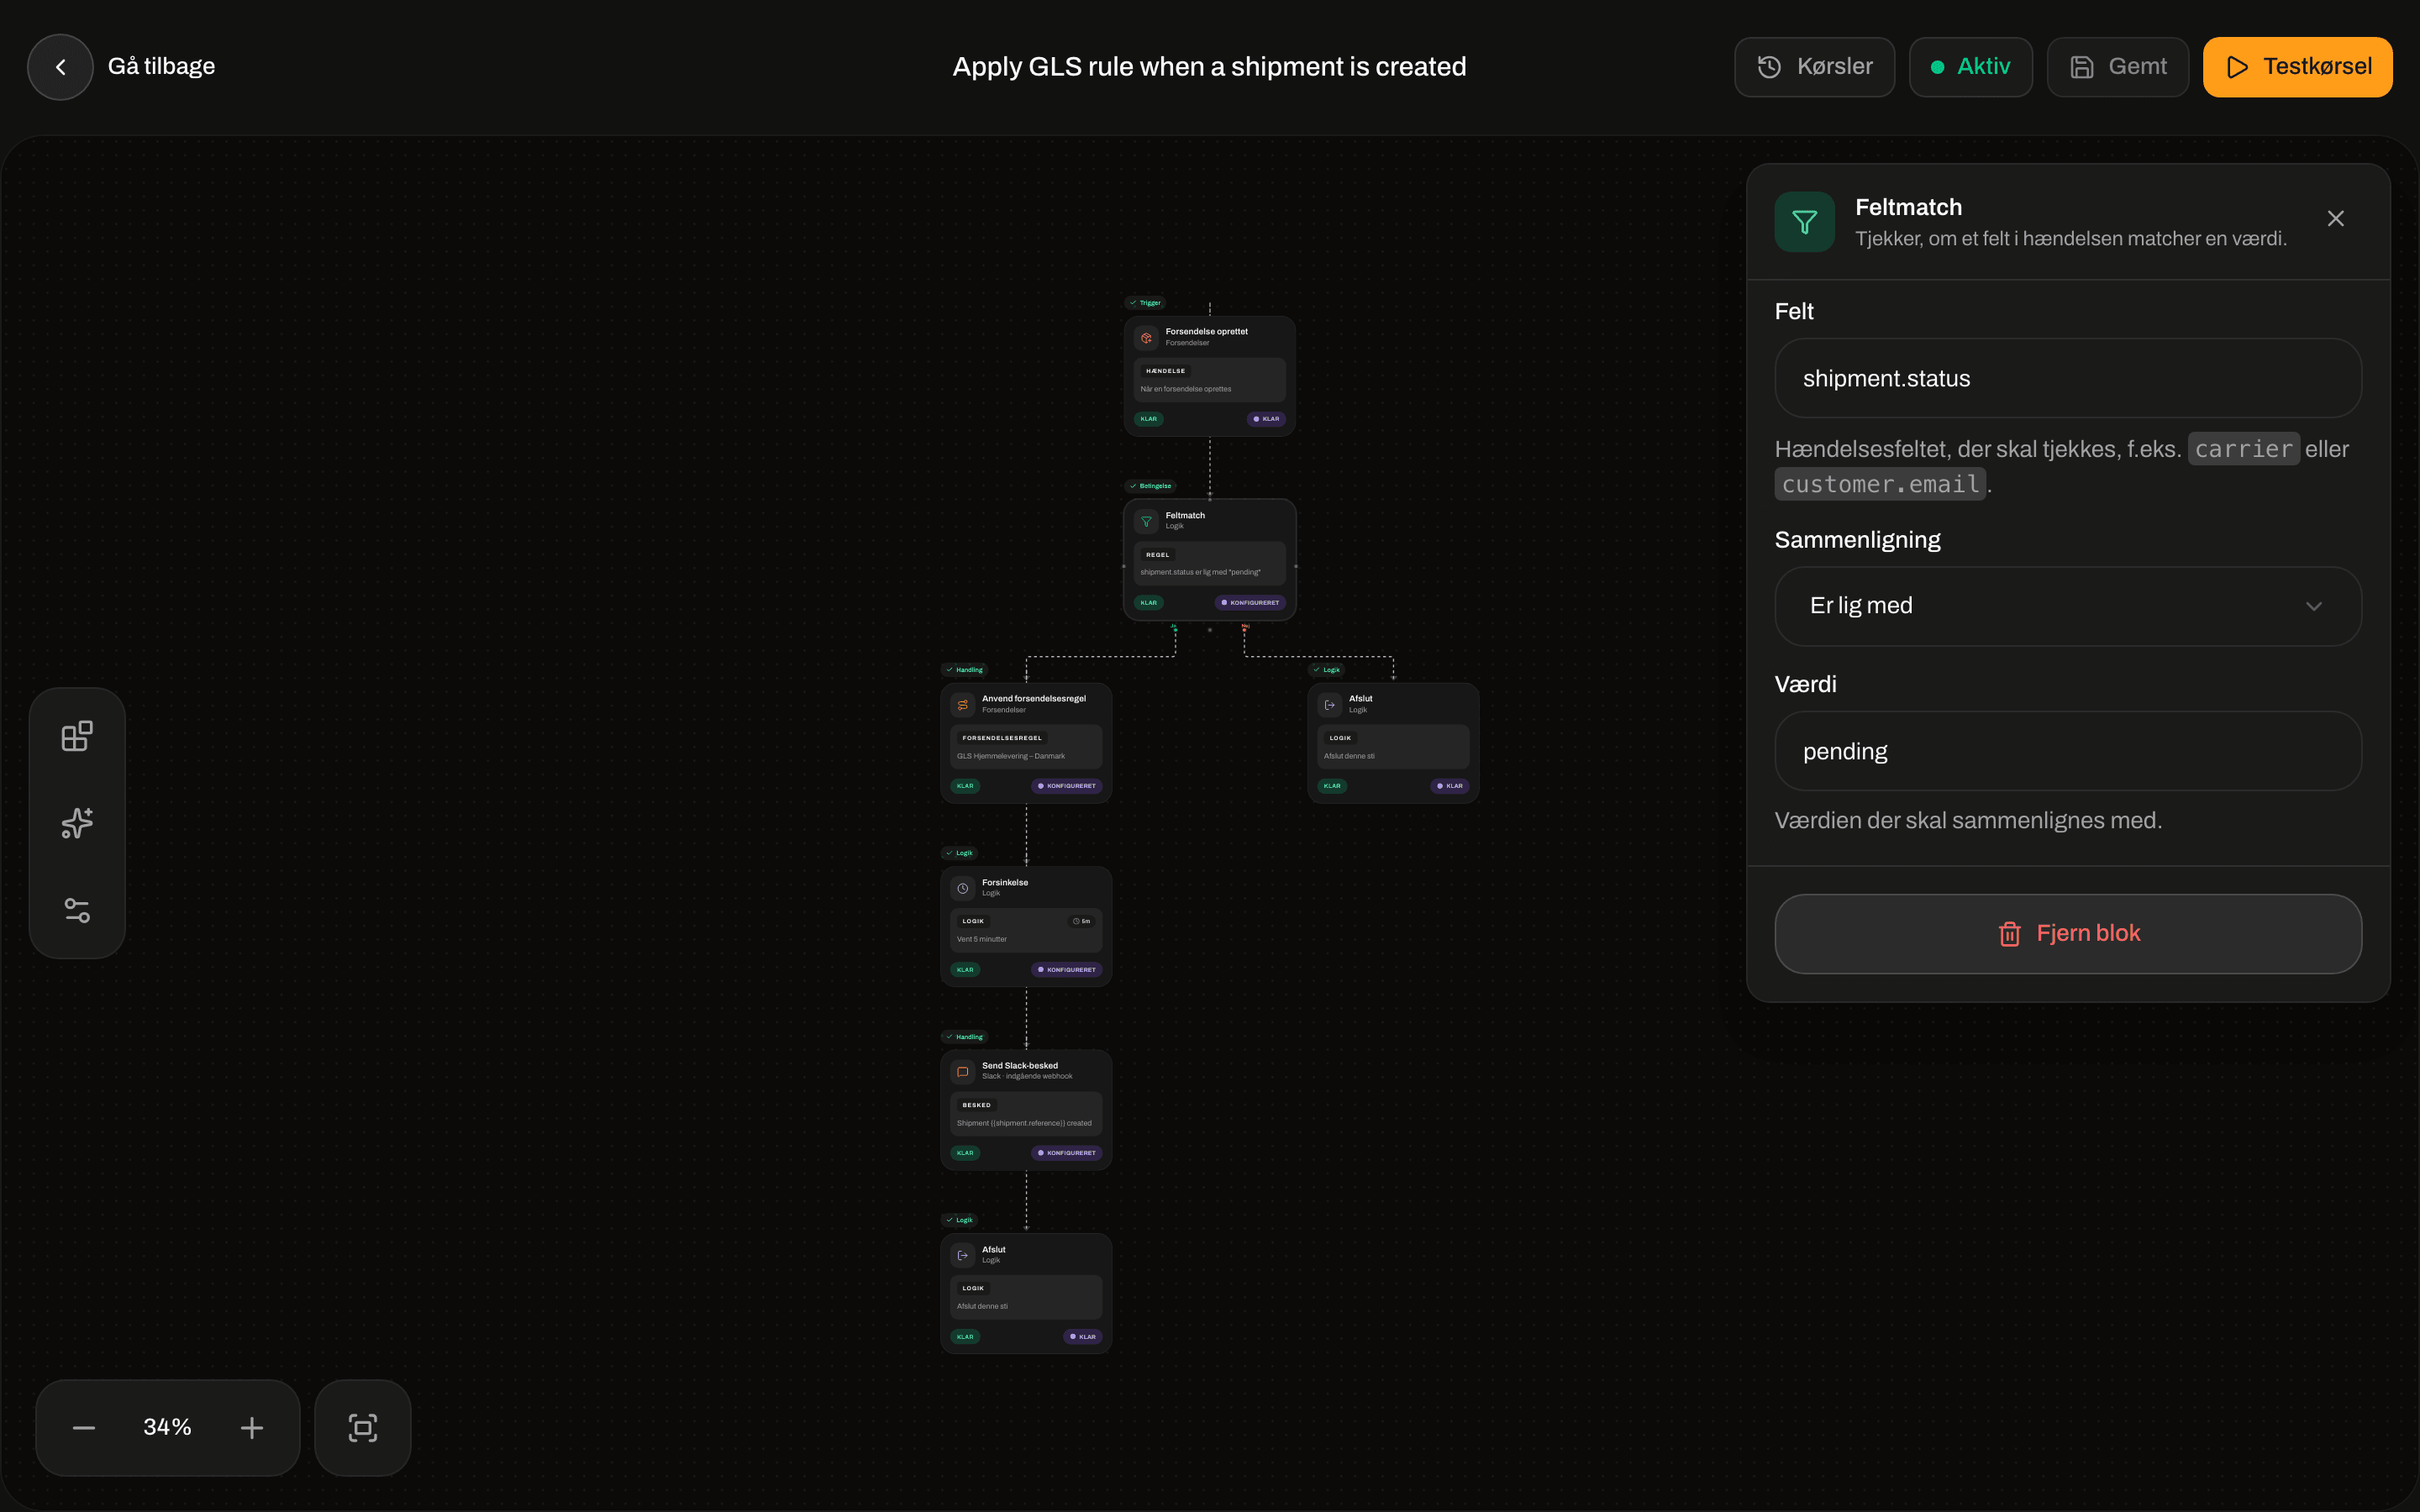Click the 34% zoom level value
The height and width of the screenshot is (1512, 2420).
(x=167, y=1427)
